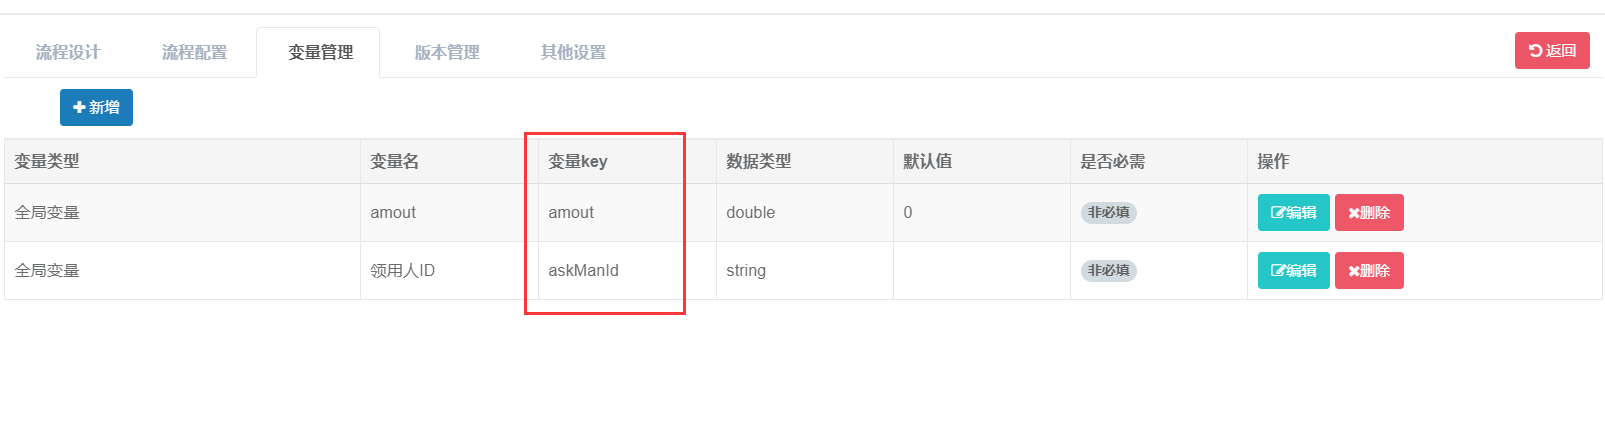1605x432 pixels.
Task: Click the 非必填 badge for askManId
Action: [1108, 271]
